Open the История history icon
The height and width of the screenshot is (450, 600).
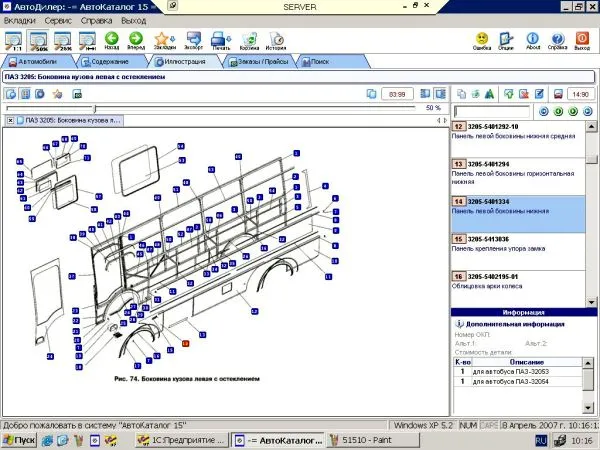pyautogui.click(x=276, y=41)
